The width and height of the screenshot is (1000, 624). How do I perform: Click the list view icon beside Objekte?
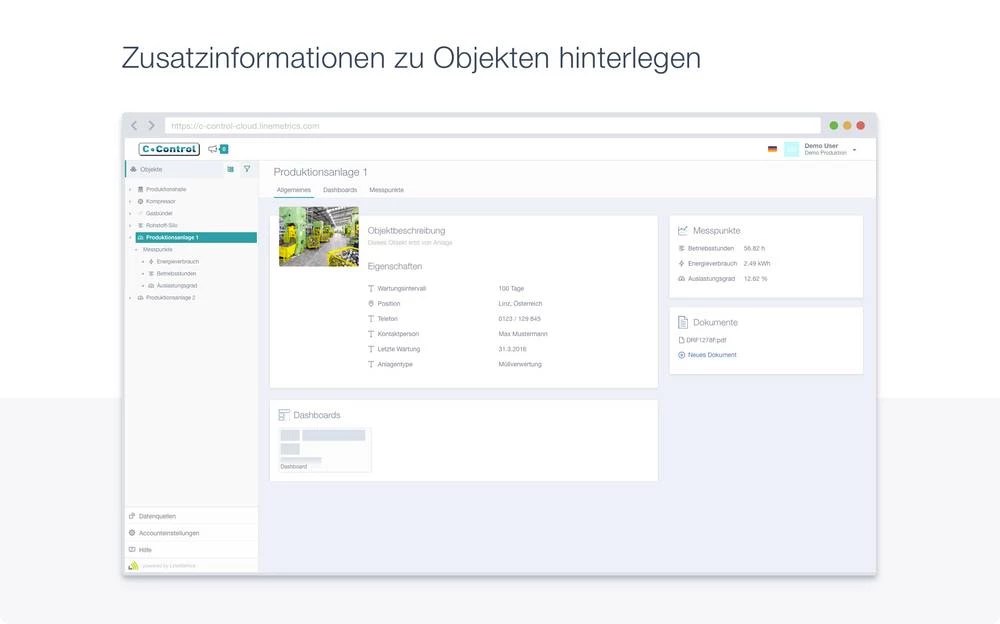tap(230, 169)
